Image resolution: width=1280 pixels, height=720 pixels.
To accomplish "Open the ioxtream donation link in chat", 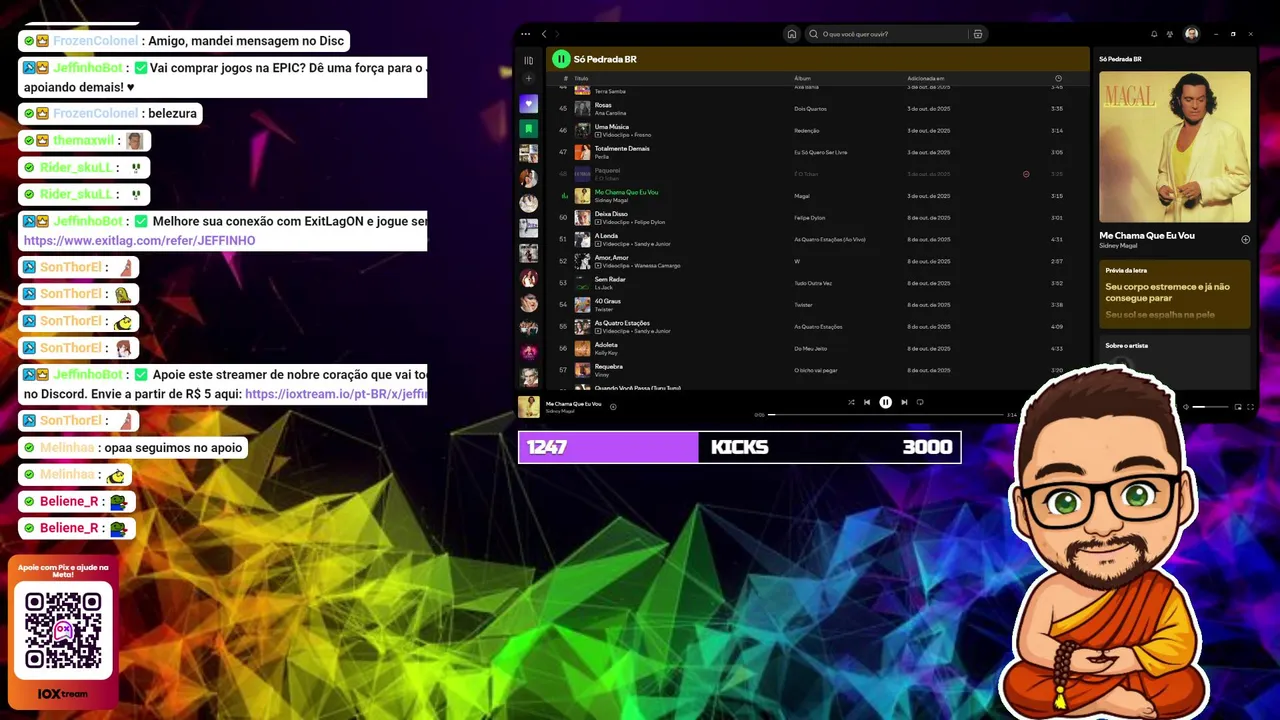I will click(x=336, y=395).
